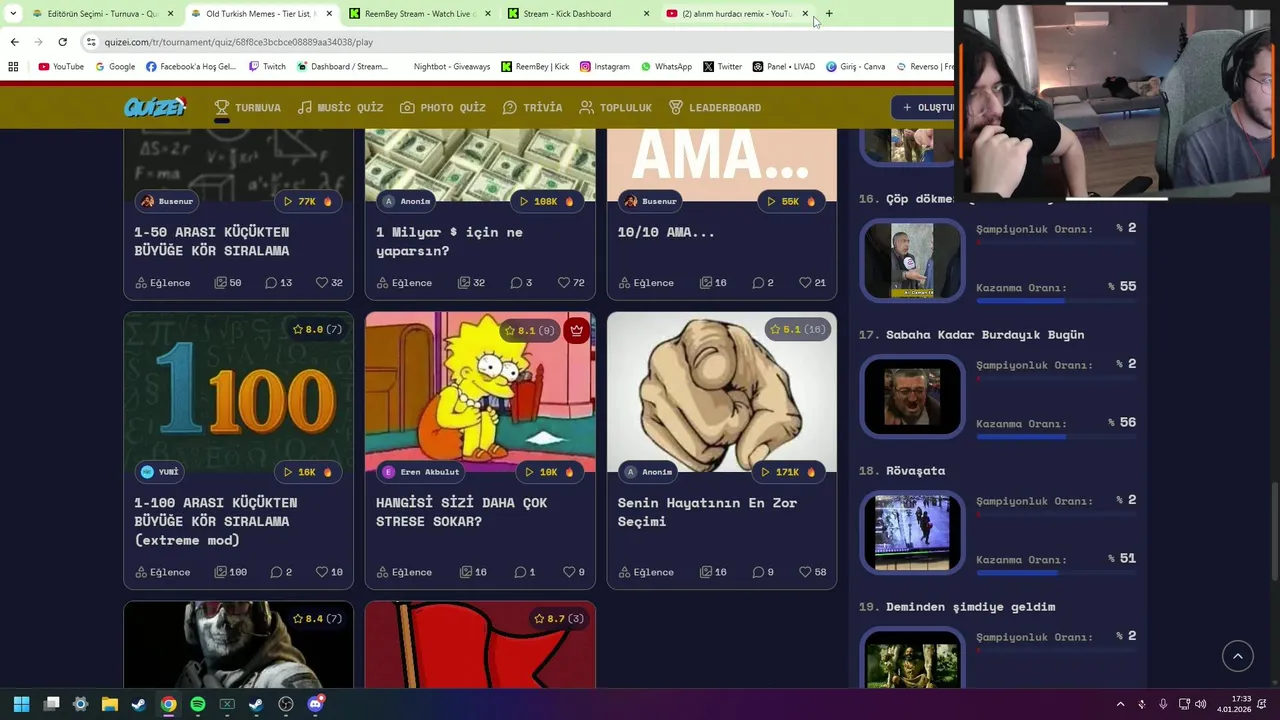The width and height of the screenshot is (1280, 720).
Task: Click the crown badge on the Lisa Simpson card
Action: [x=576, y=330]
